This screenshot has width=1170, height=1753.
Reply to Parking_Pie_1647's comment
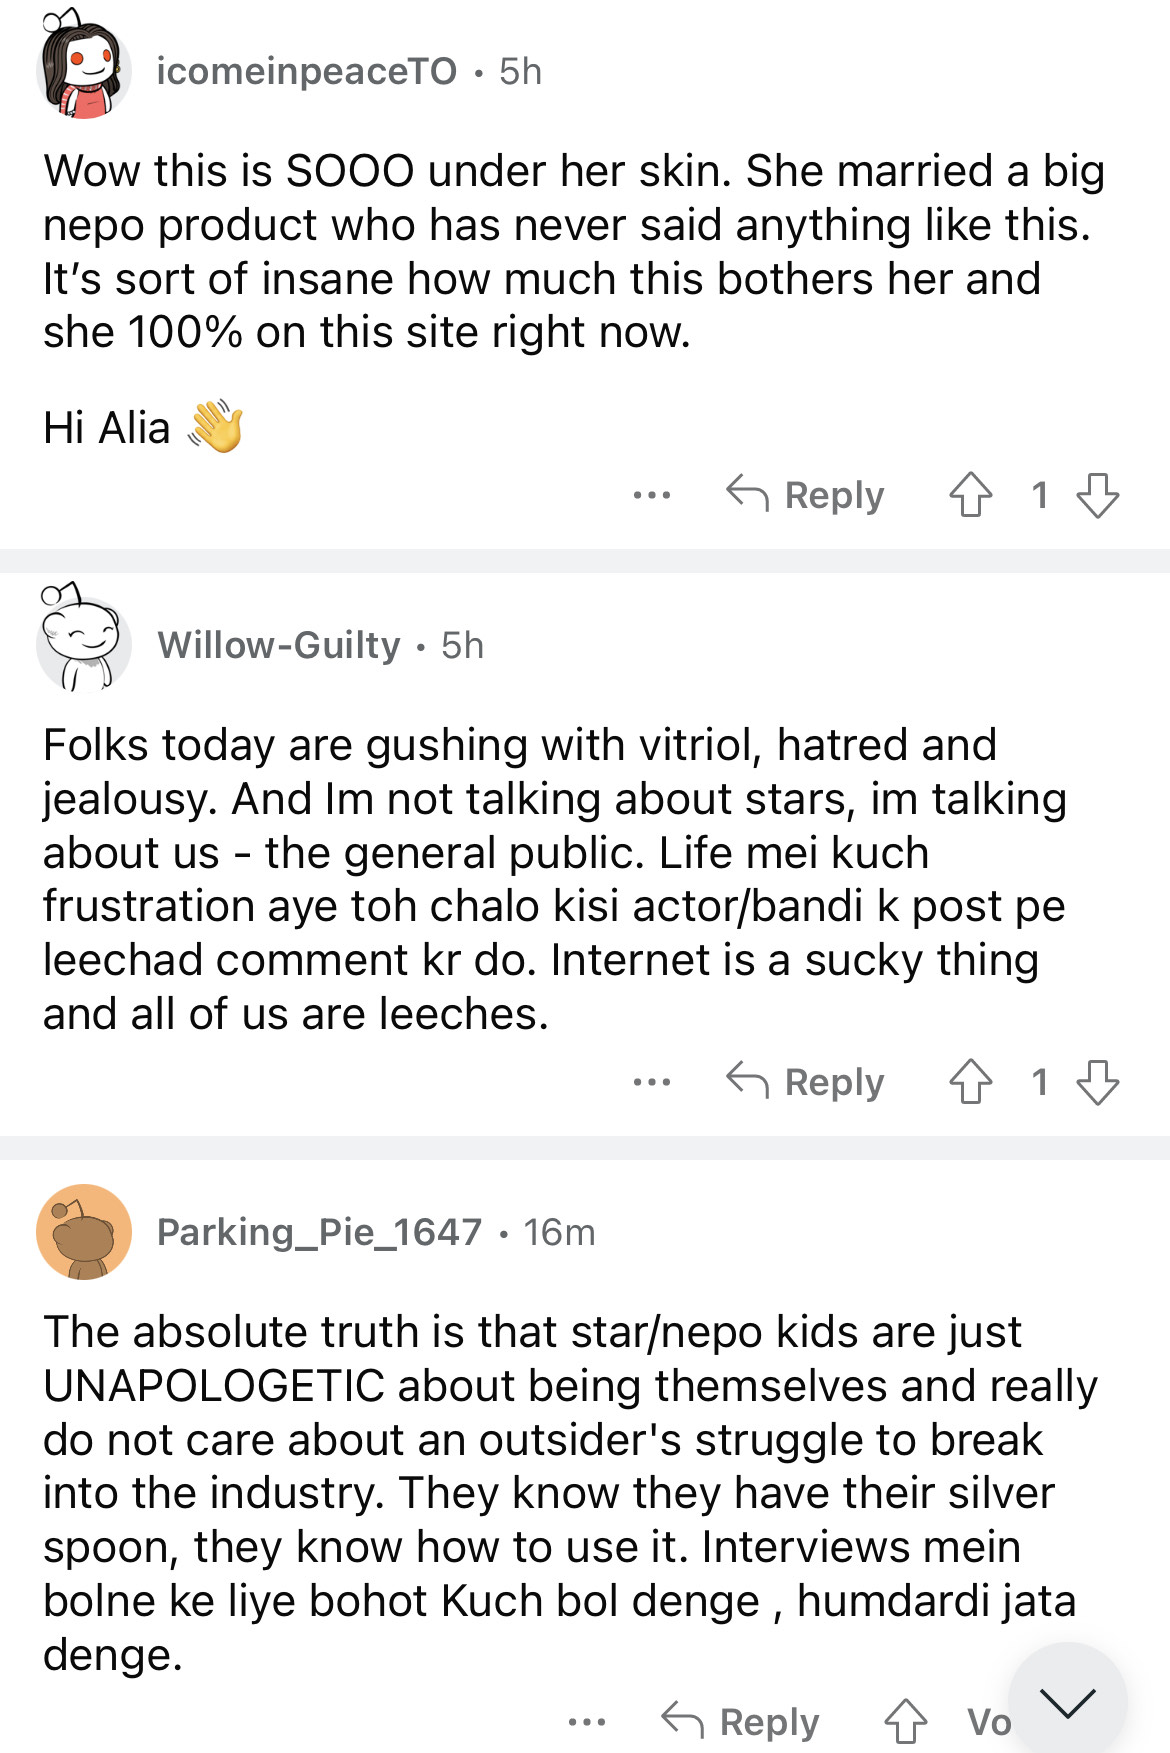[741, 1721]
